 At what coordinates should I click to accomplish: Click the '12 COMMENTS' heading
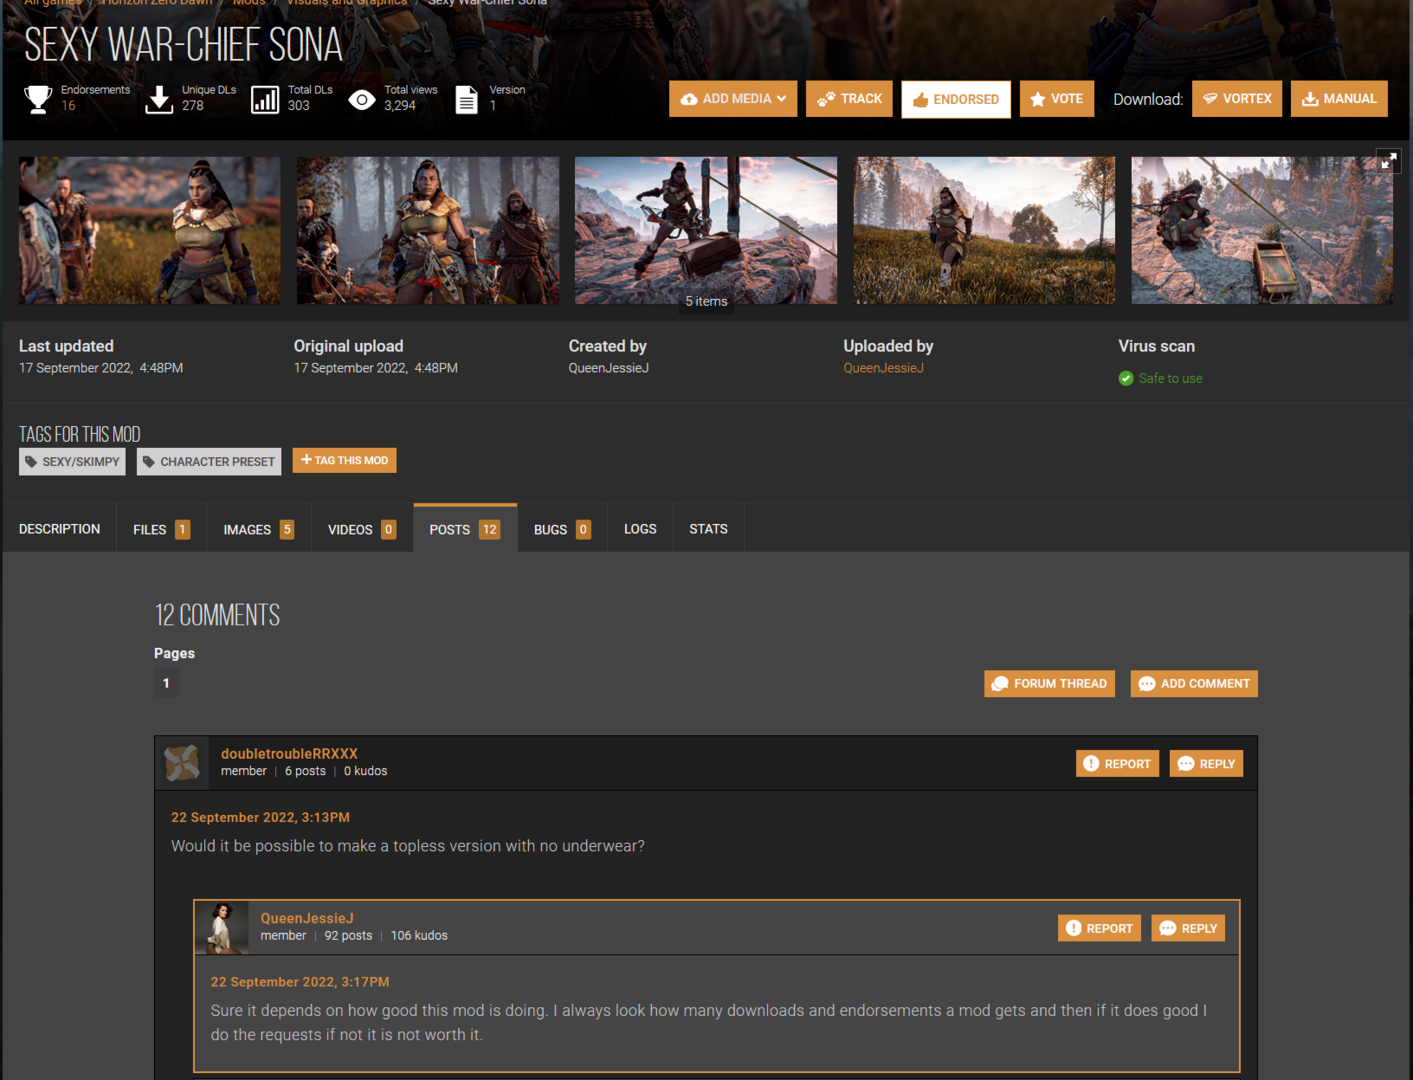point(217,615)
